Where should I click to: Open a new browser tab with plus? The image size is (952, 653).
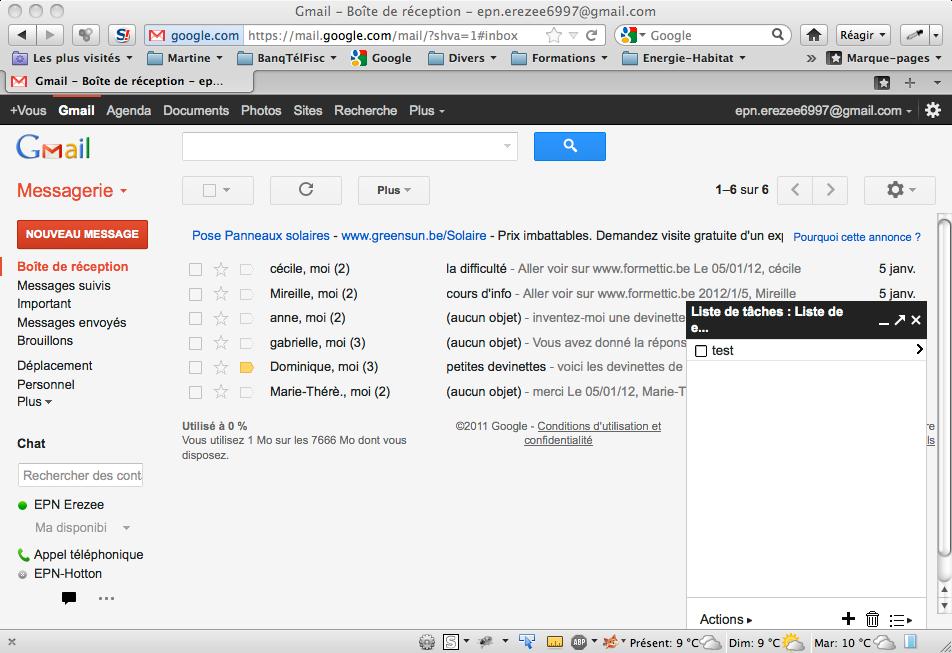[x=910, y=83]
